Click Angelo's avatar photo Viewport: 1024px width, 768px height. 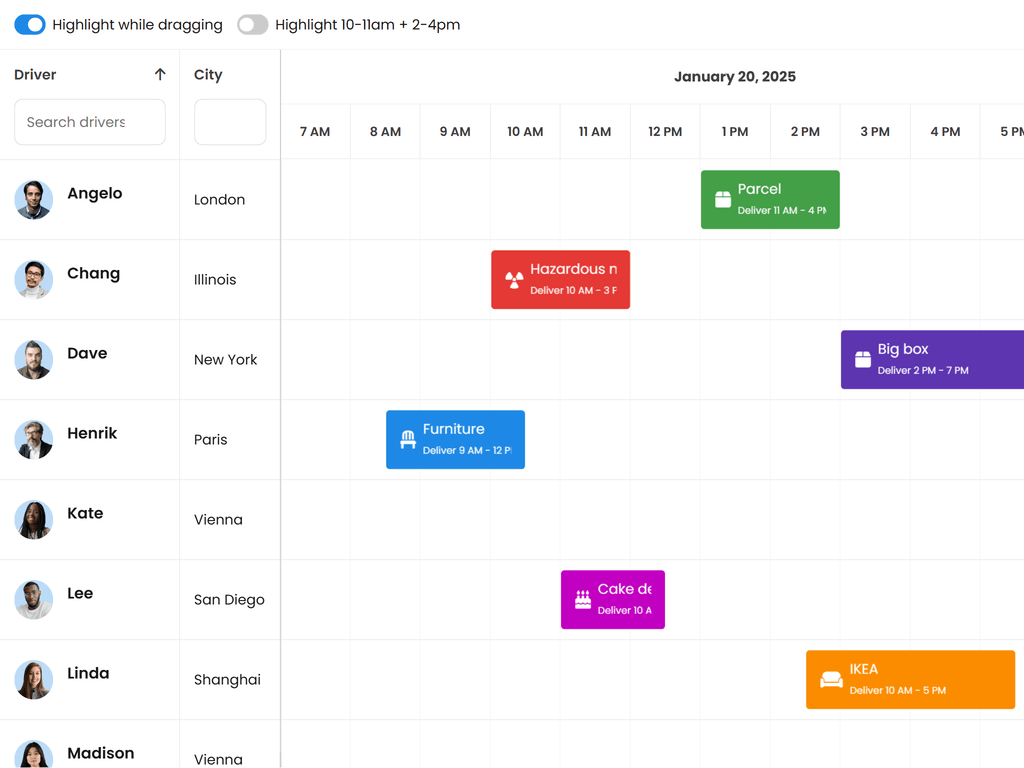[34, 200]
